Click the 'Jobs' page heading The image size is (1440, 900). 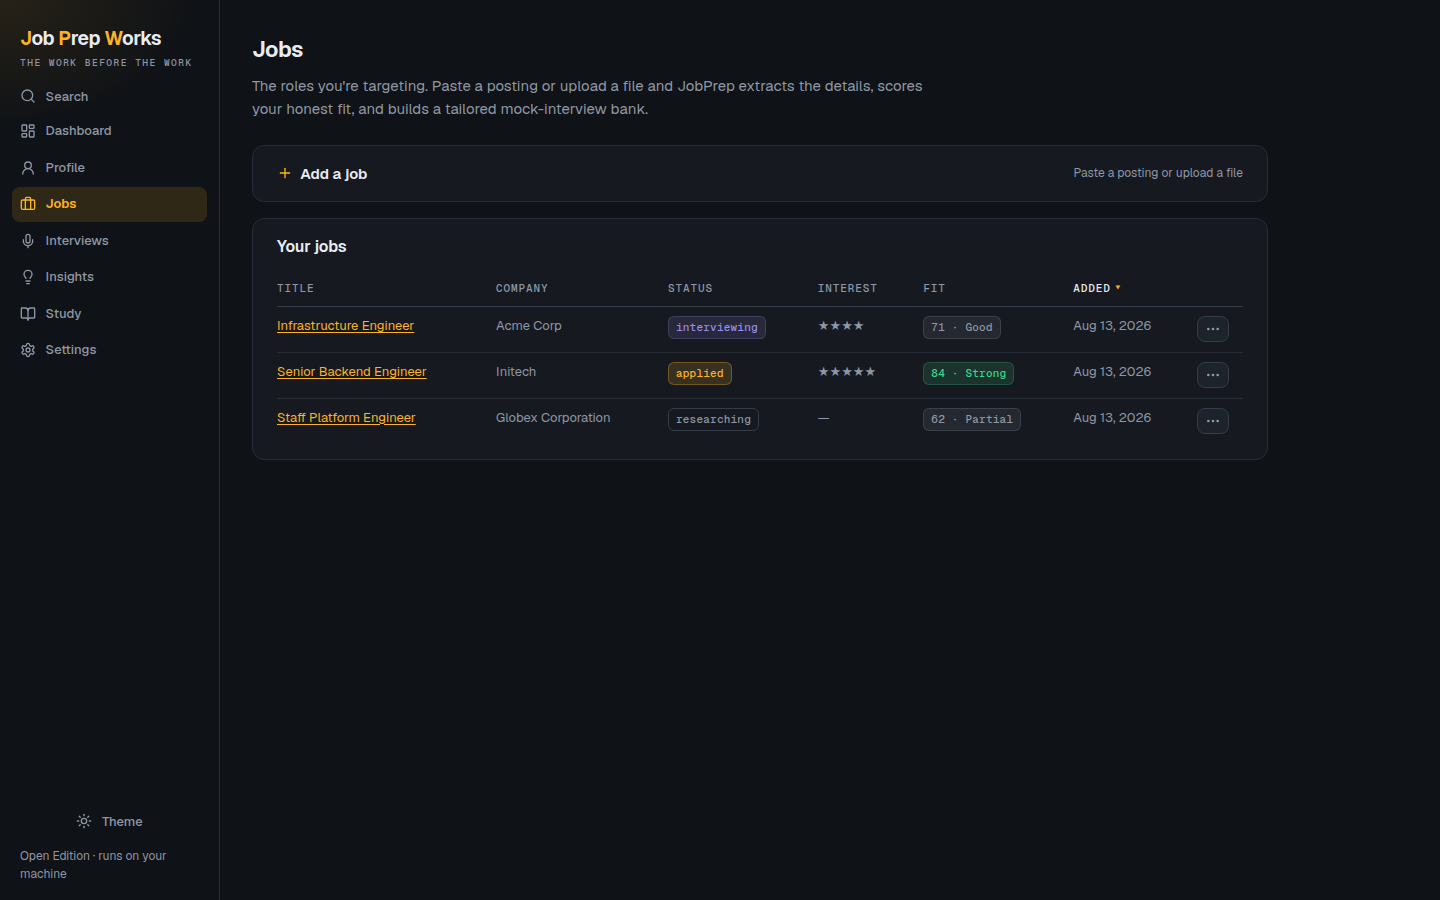pos(278,50)
